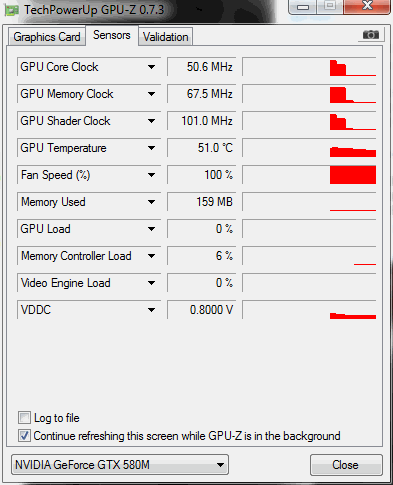Click the GPU Temperature history graph
This screenshot has width=393, height=485.
(x=309, y=148)
